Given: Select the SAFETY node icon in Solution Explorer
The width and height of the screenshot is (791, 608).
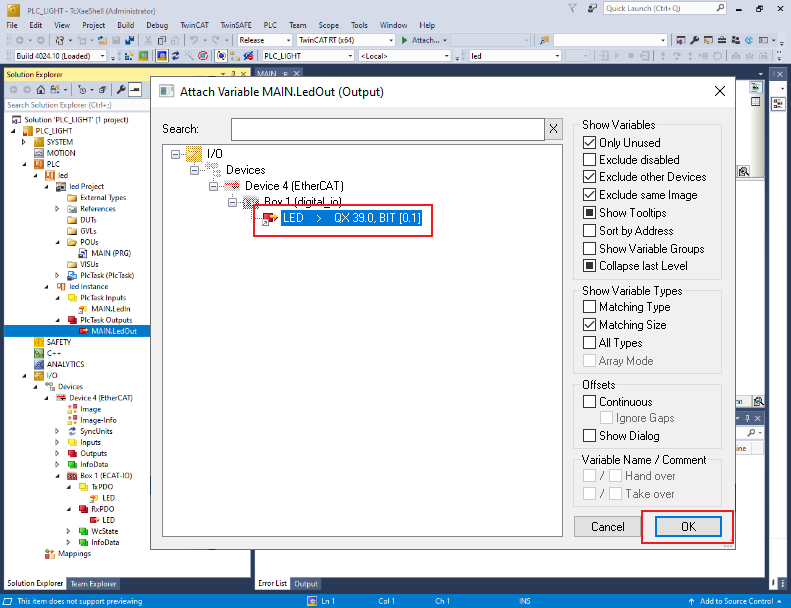Looking at the screenshot, I should [x=38, y=342].
